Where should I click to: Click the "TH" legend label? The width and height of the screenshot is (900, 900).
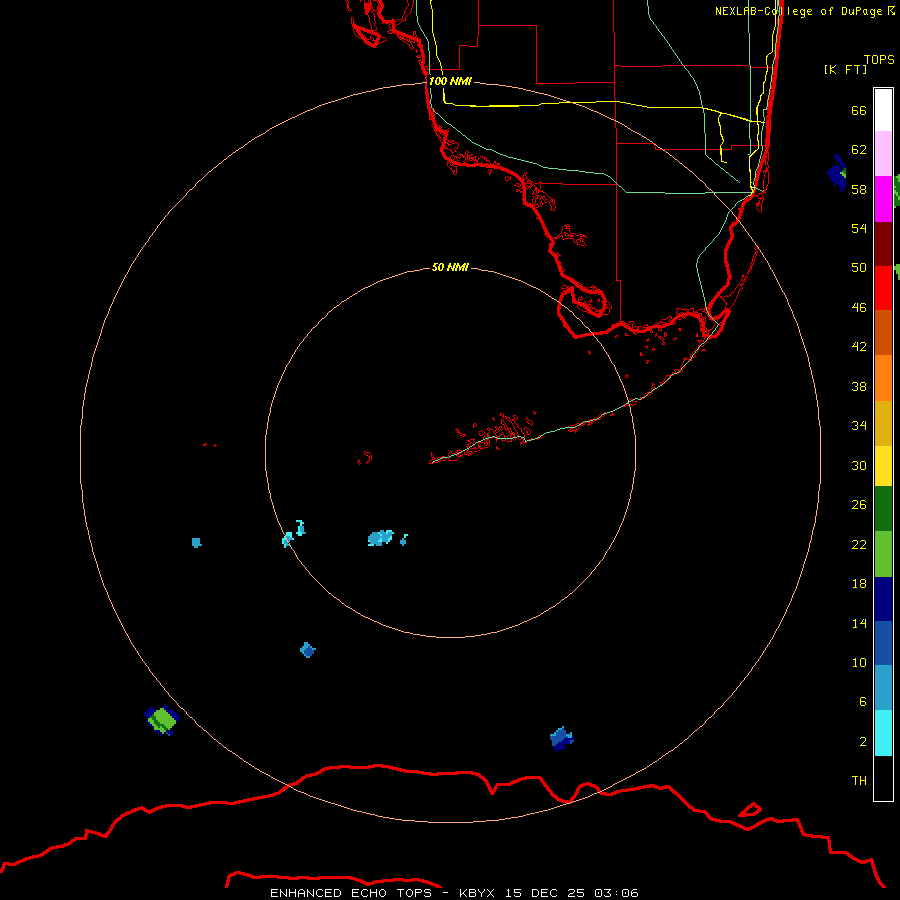click(x=859, y=780)
